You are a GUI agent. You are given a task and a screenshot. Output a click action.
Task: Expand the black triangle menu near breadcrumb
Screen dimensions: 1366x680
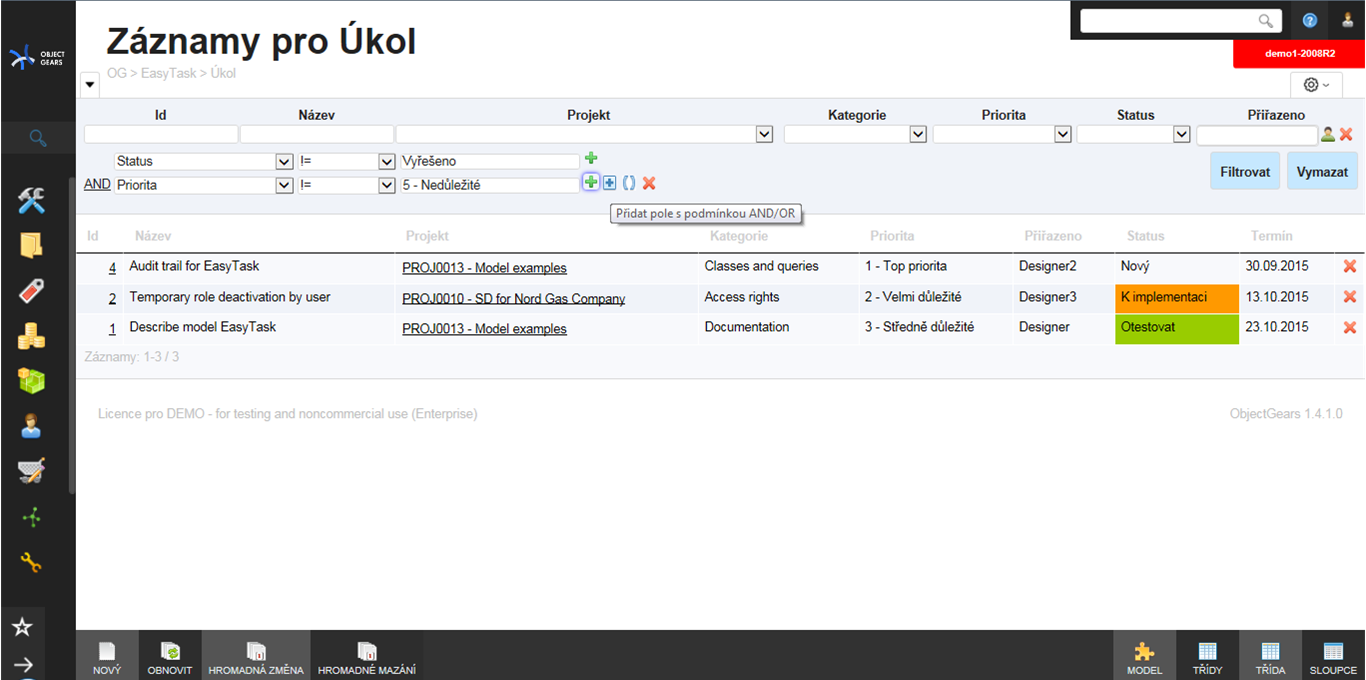(90, 85)
